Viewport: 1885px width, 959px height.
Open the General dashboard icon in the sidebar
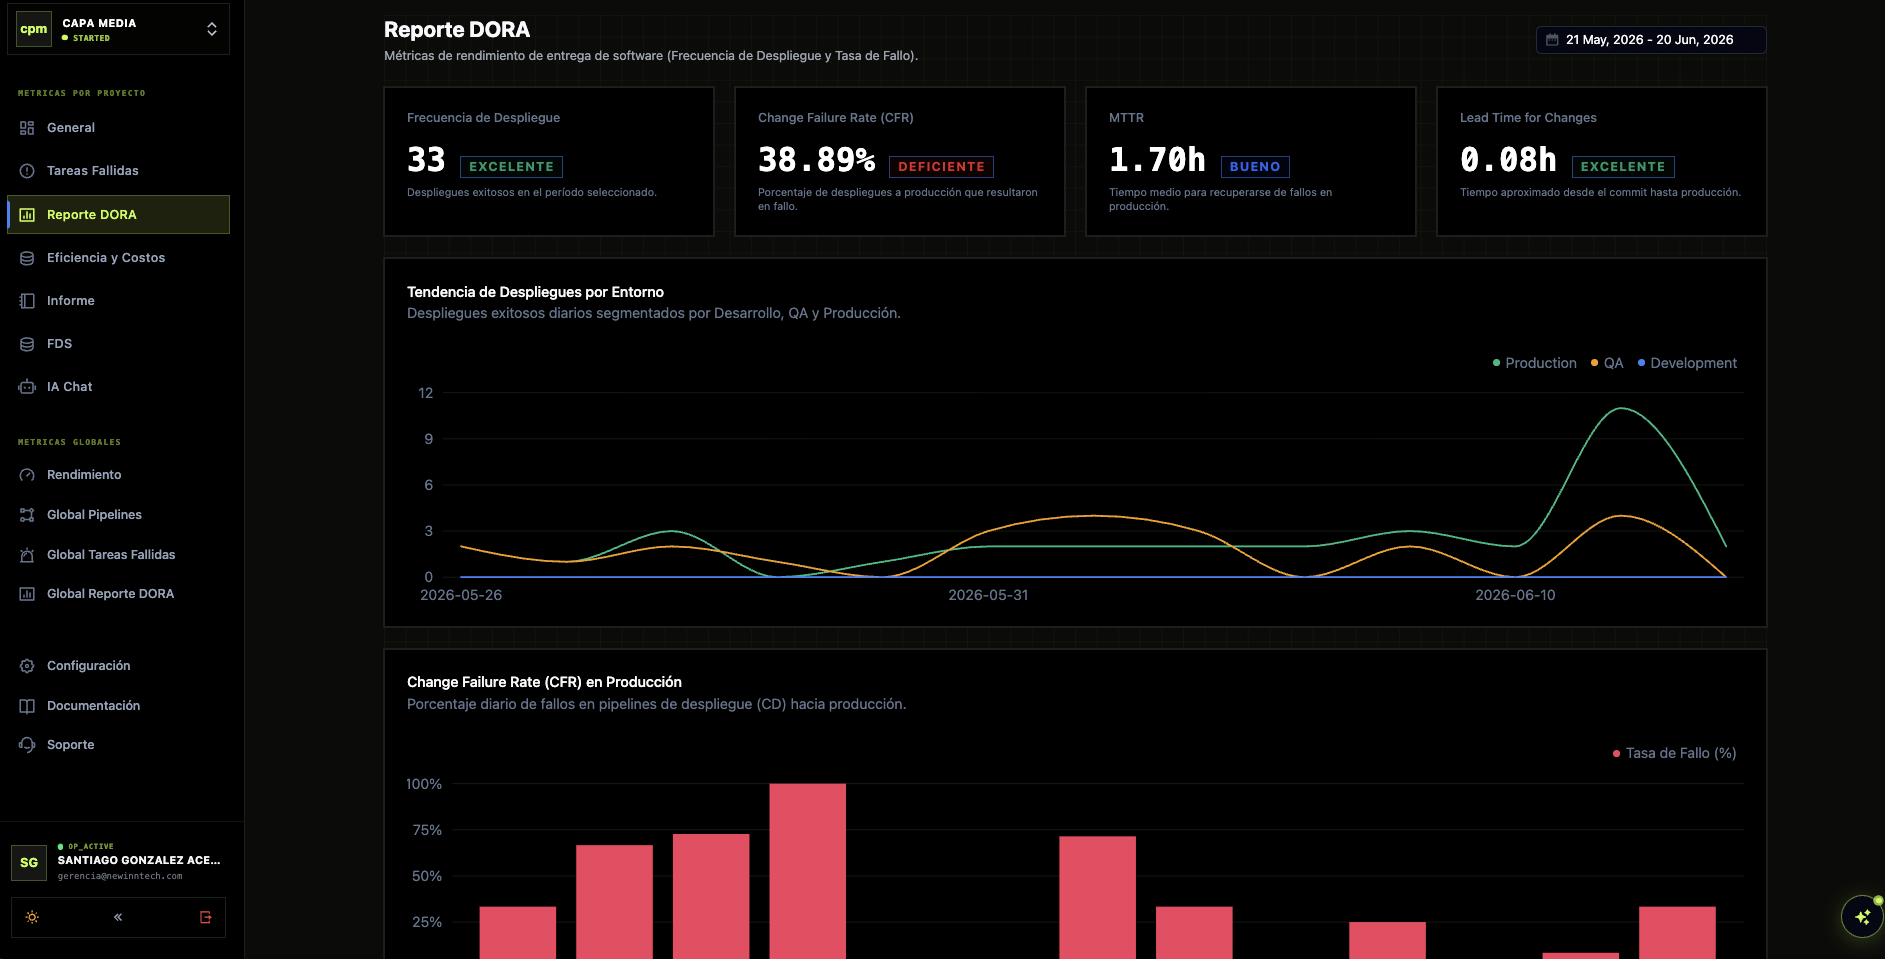click(27, 128)
